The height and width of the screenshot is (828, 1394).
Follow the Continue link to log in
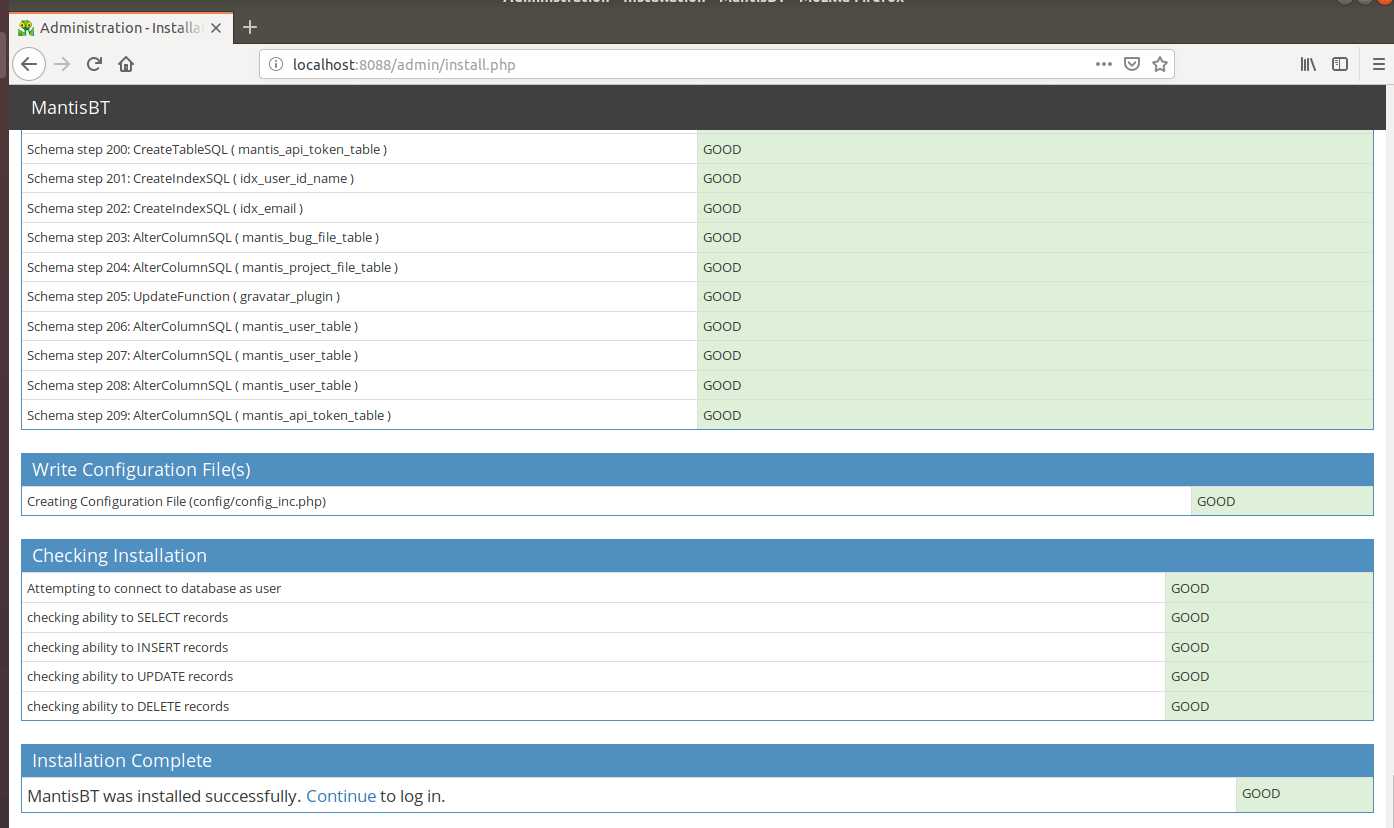[341, 796]
